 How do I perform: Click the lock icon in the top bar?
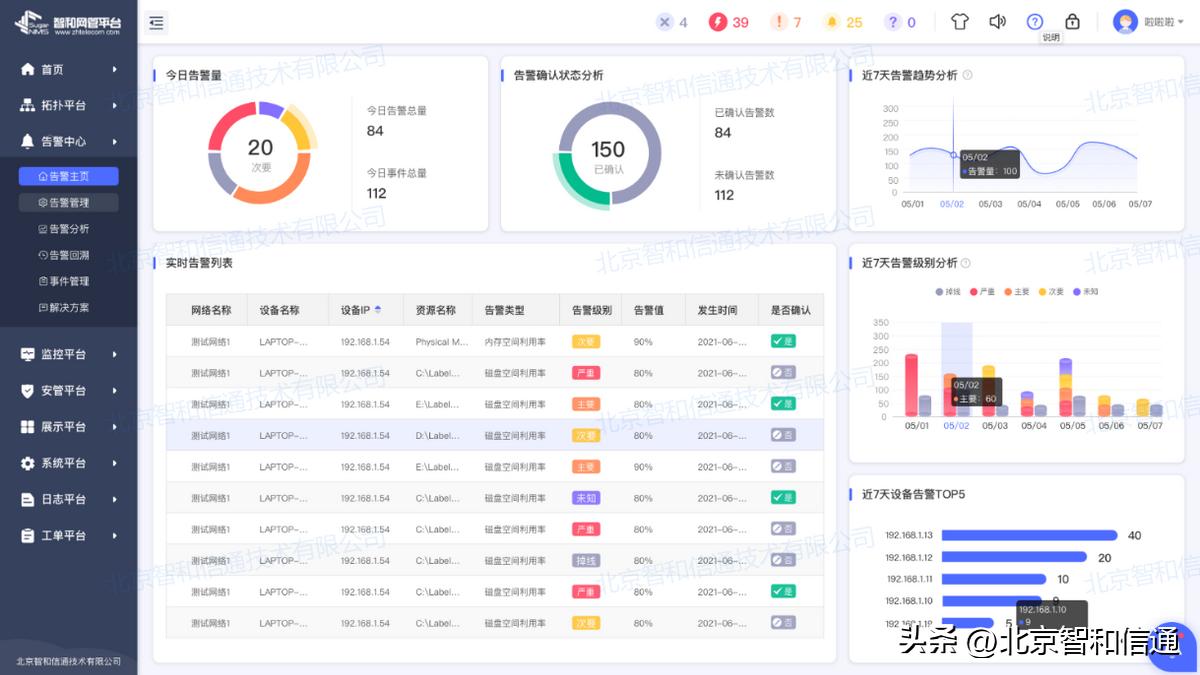pyautogui.click(x=1071, y=21)
